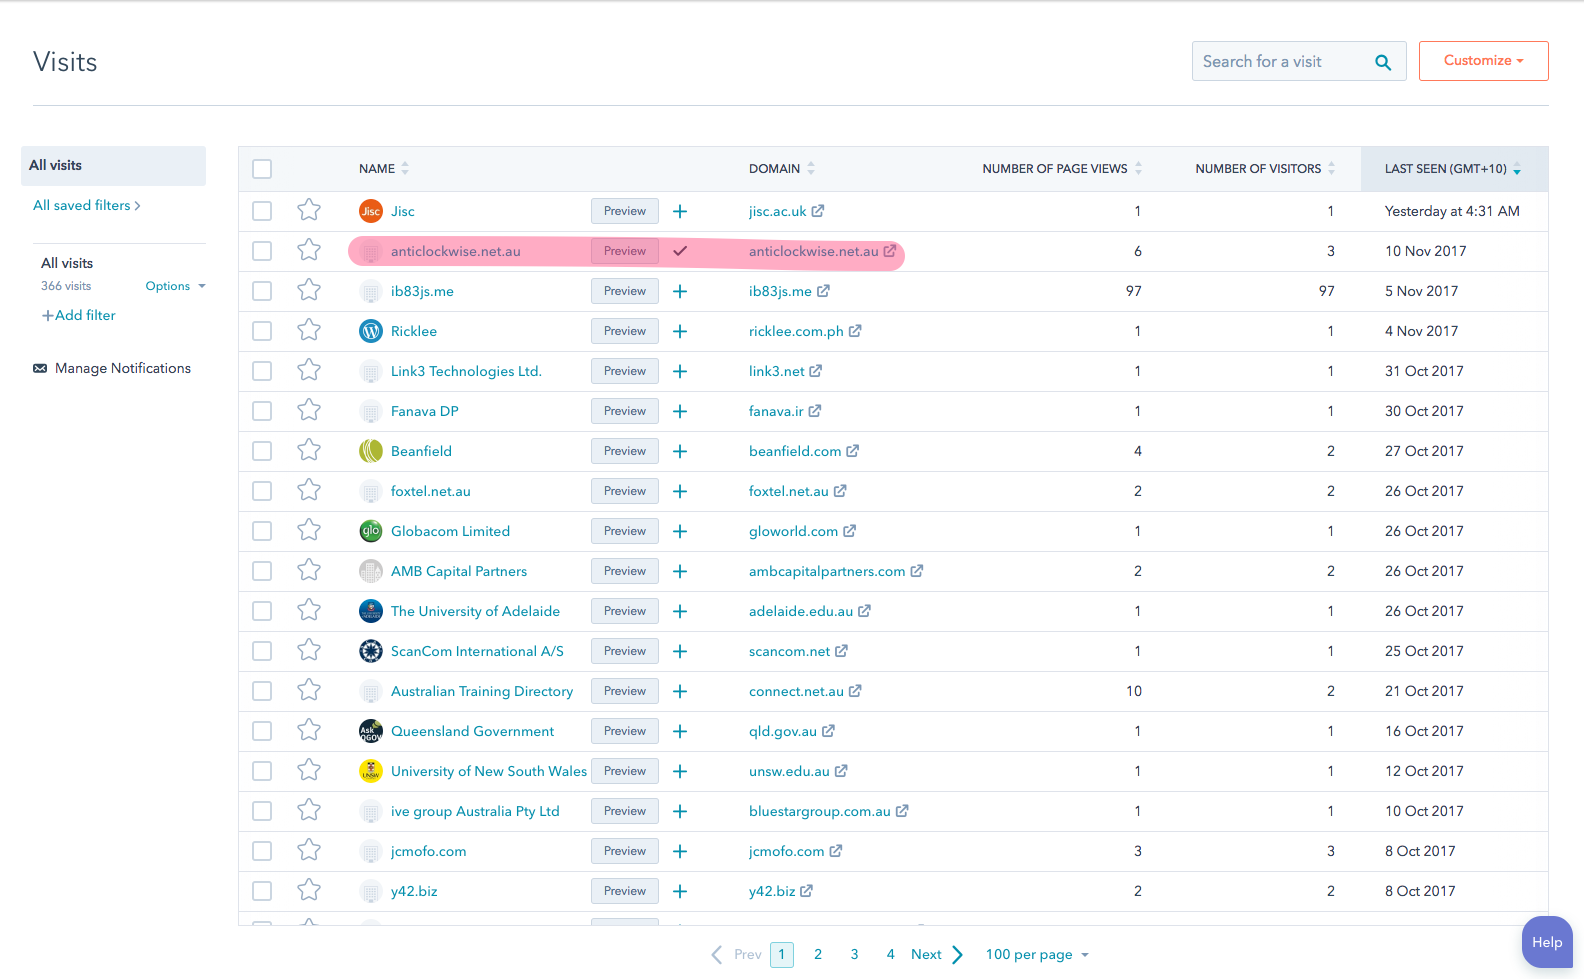Preview the Fanava DP visit
Screen dimensions: 1584x979
624,411
